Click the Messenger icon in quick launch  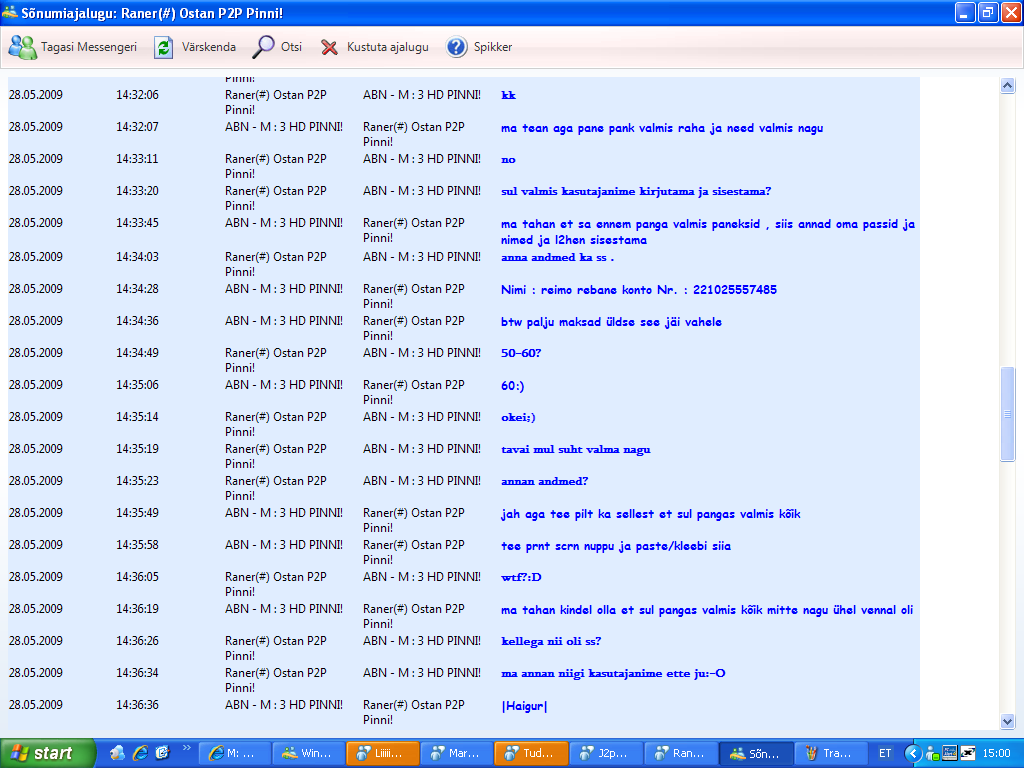pyautogui.click(x=118, y=753)
